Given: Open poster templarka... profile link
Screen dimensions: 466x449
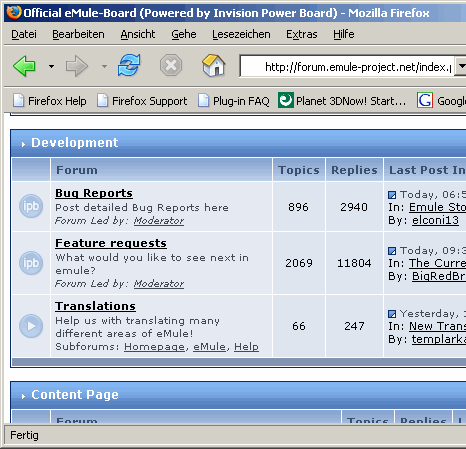Looking at the screenshot, I should (x=439, y=339).
